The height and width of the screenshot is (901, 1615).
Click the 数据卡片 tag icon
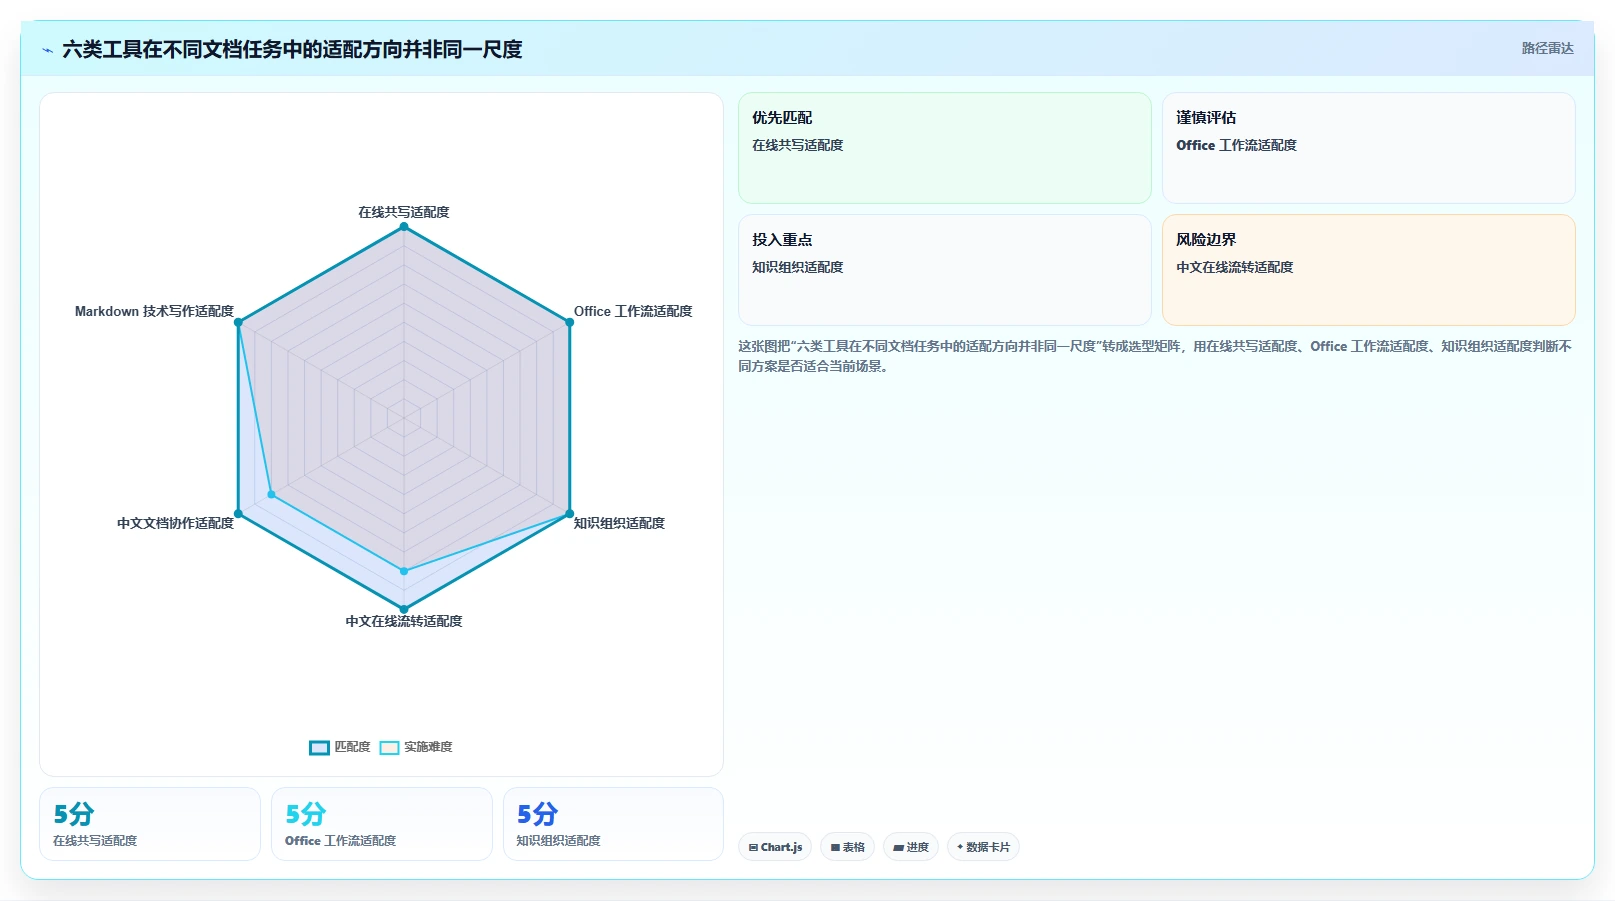[960, 847]
